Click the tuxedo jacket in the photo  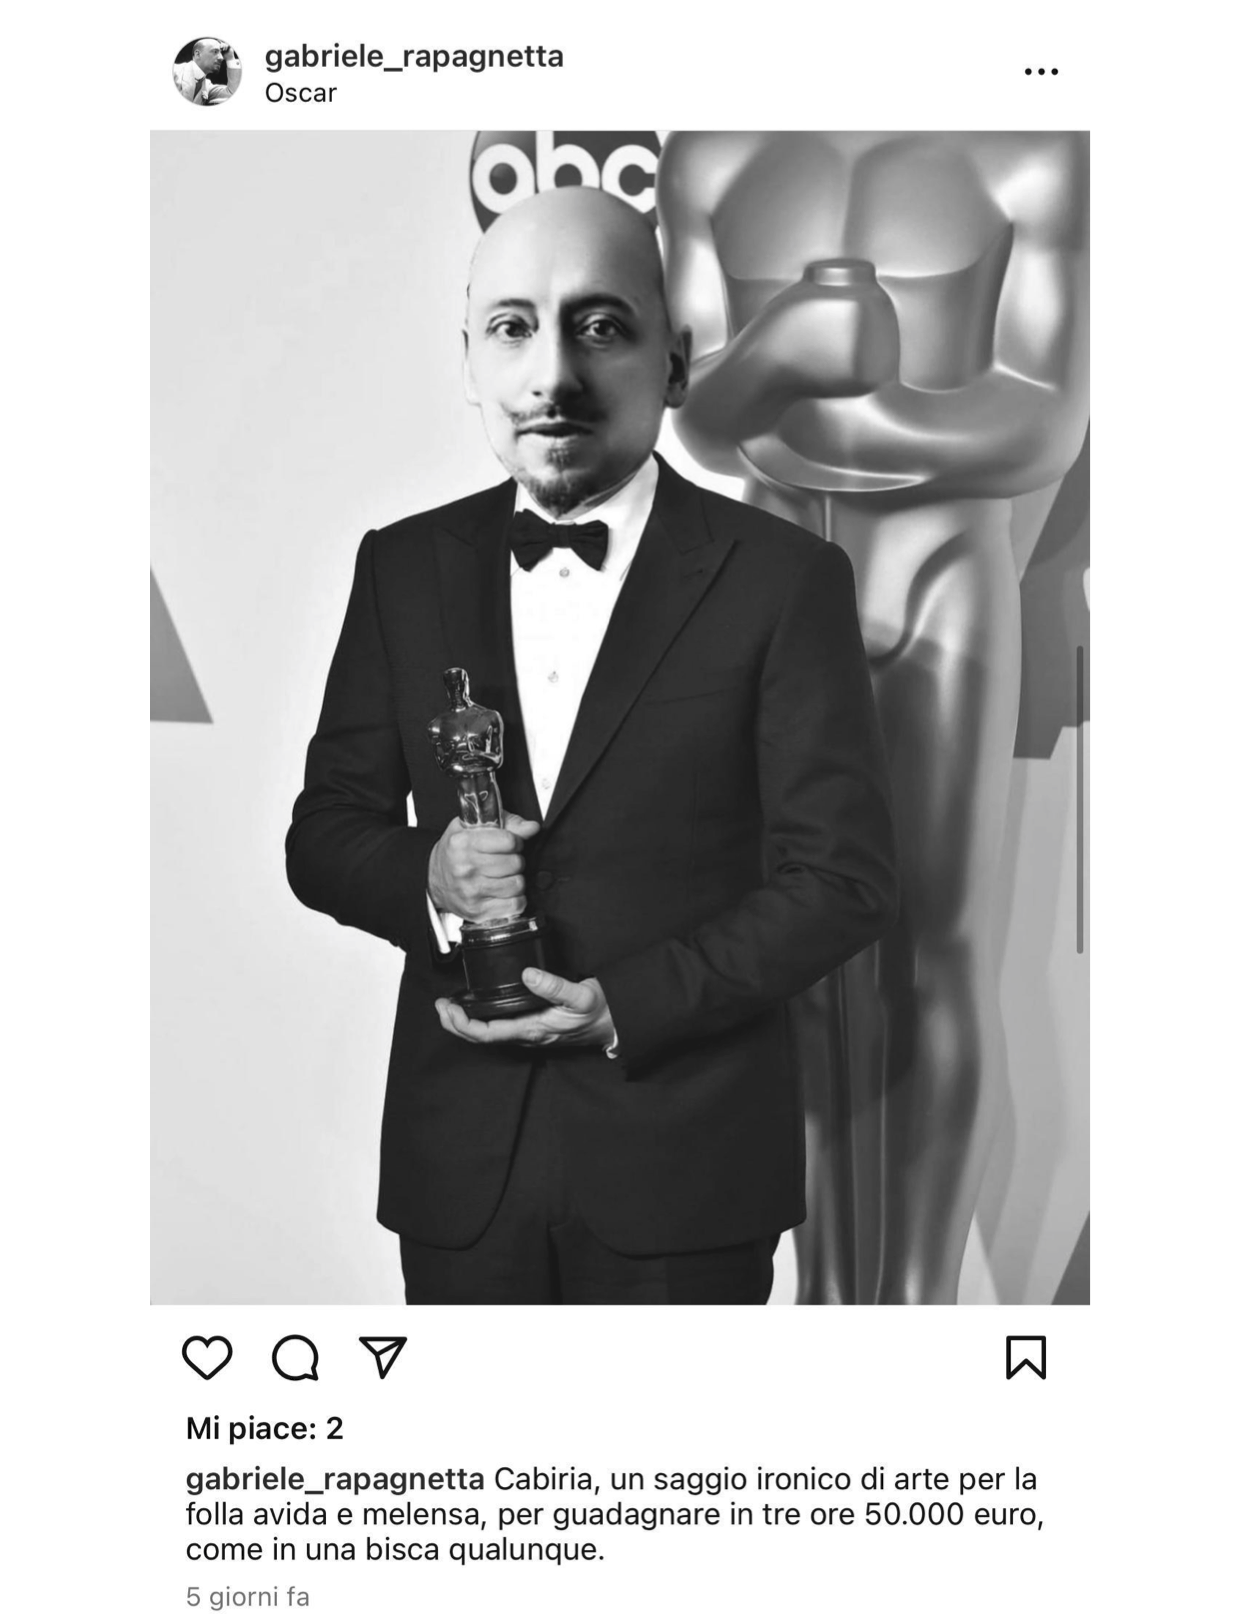590,860
